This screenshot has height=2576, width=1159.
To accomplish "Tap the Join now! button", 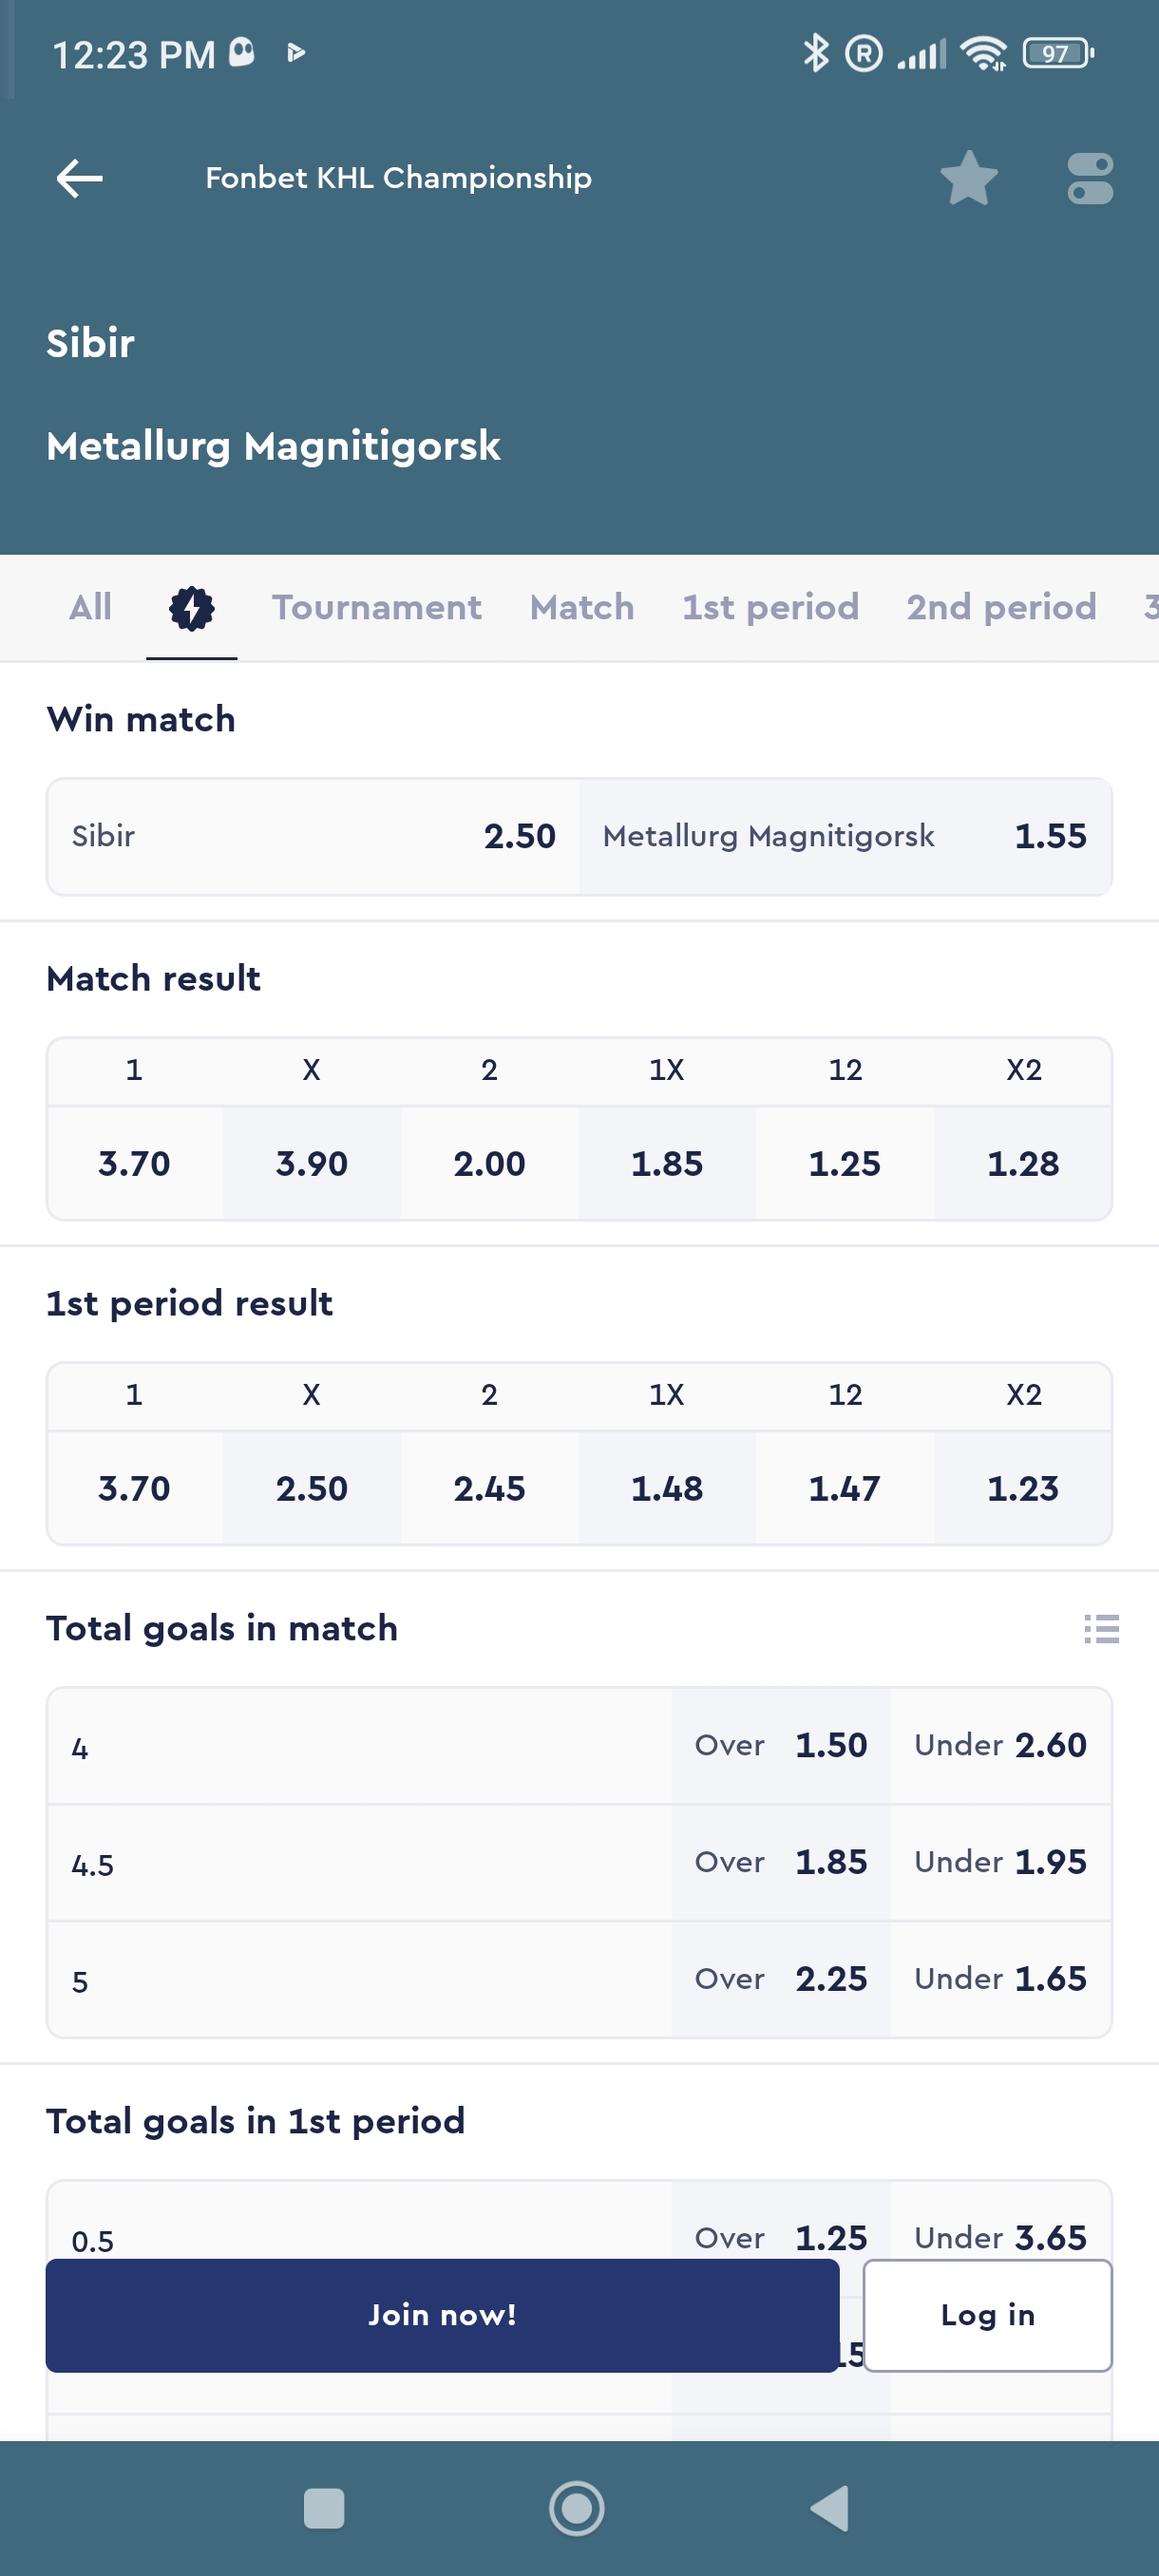I will pos(442,2315).
